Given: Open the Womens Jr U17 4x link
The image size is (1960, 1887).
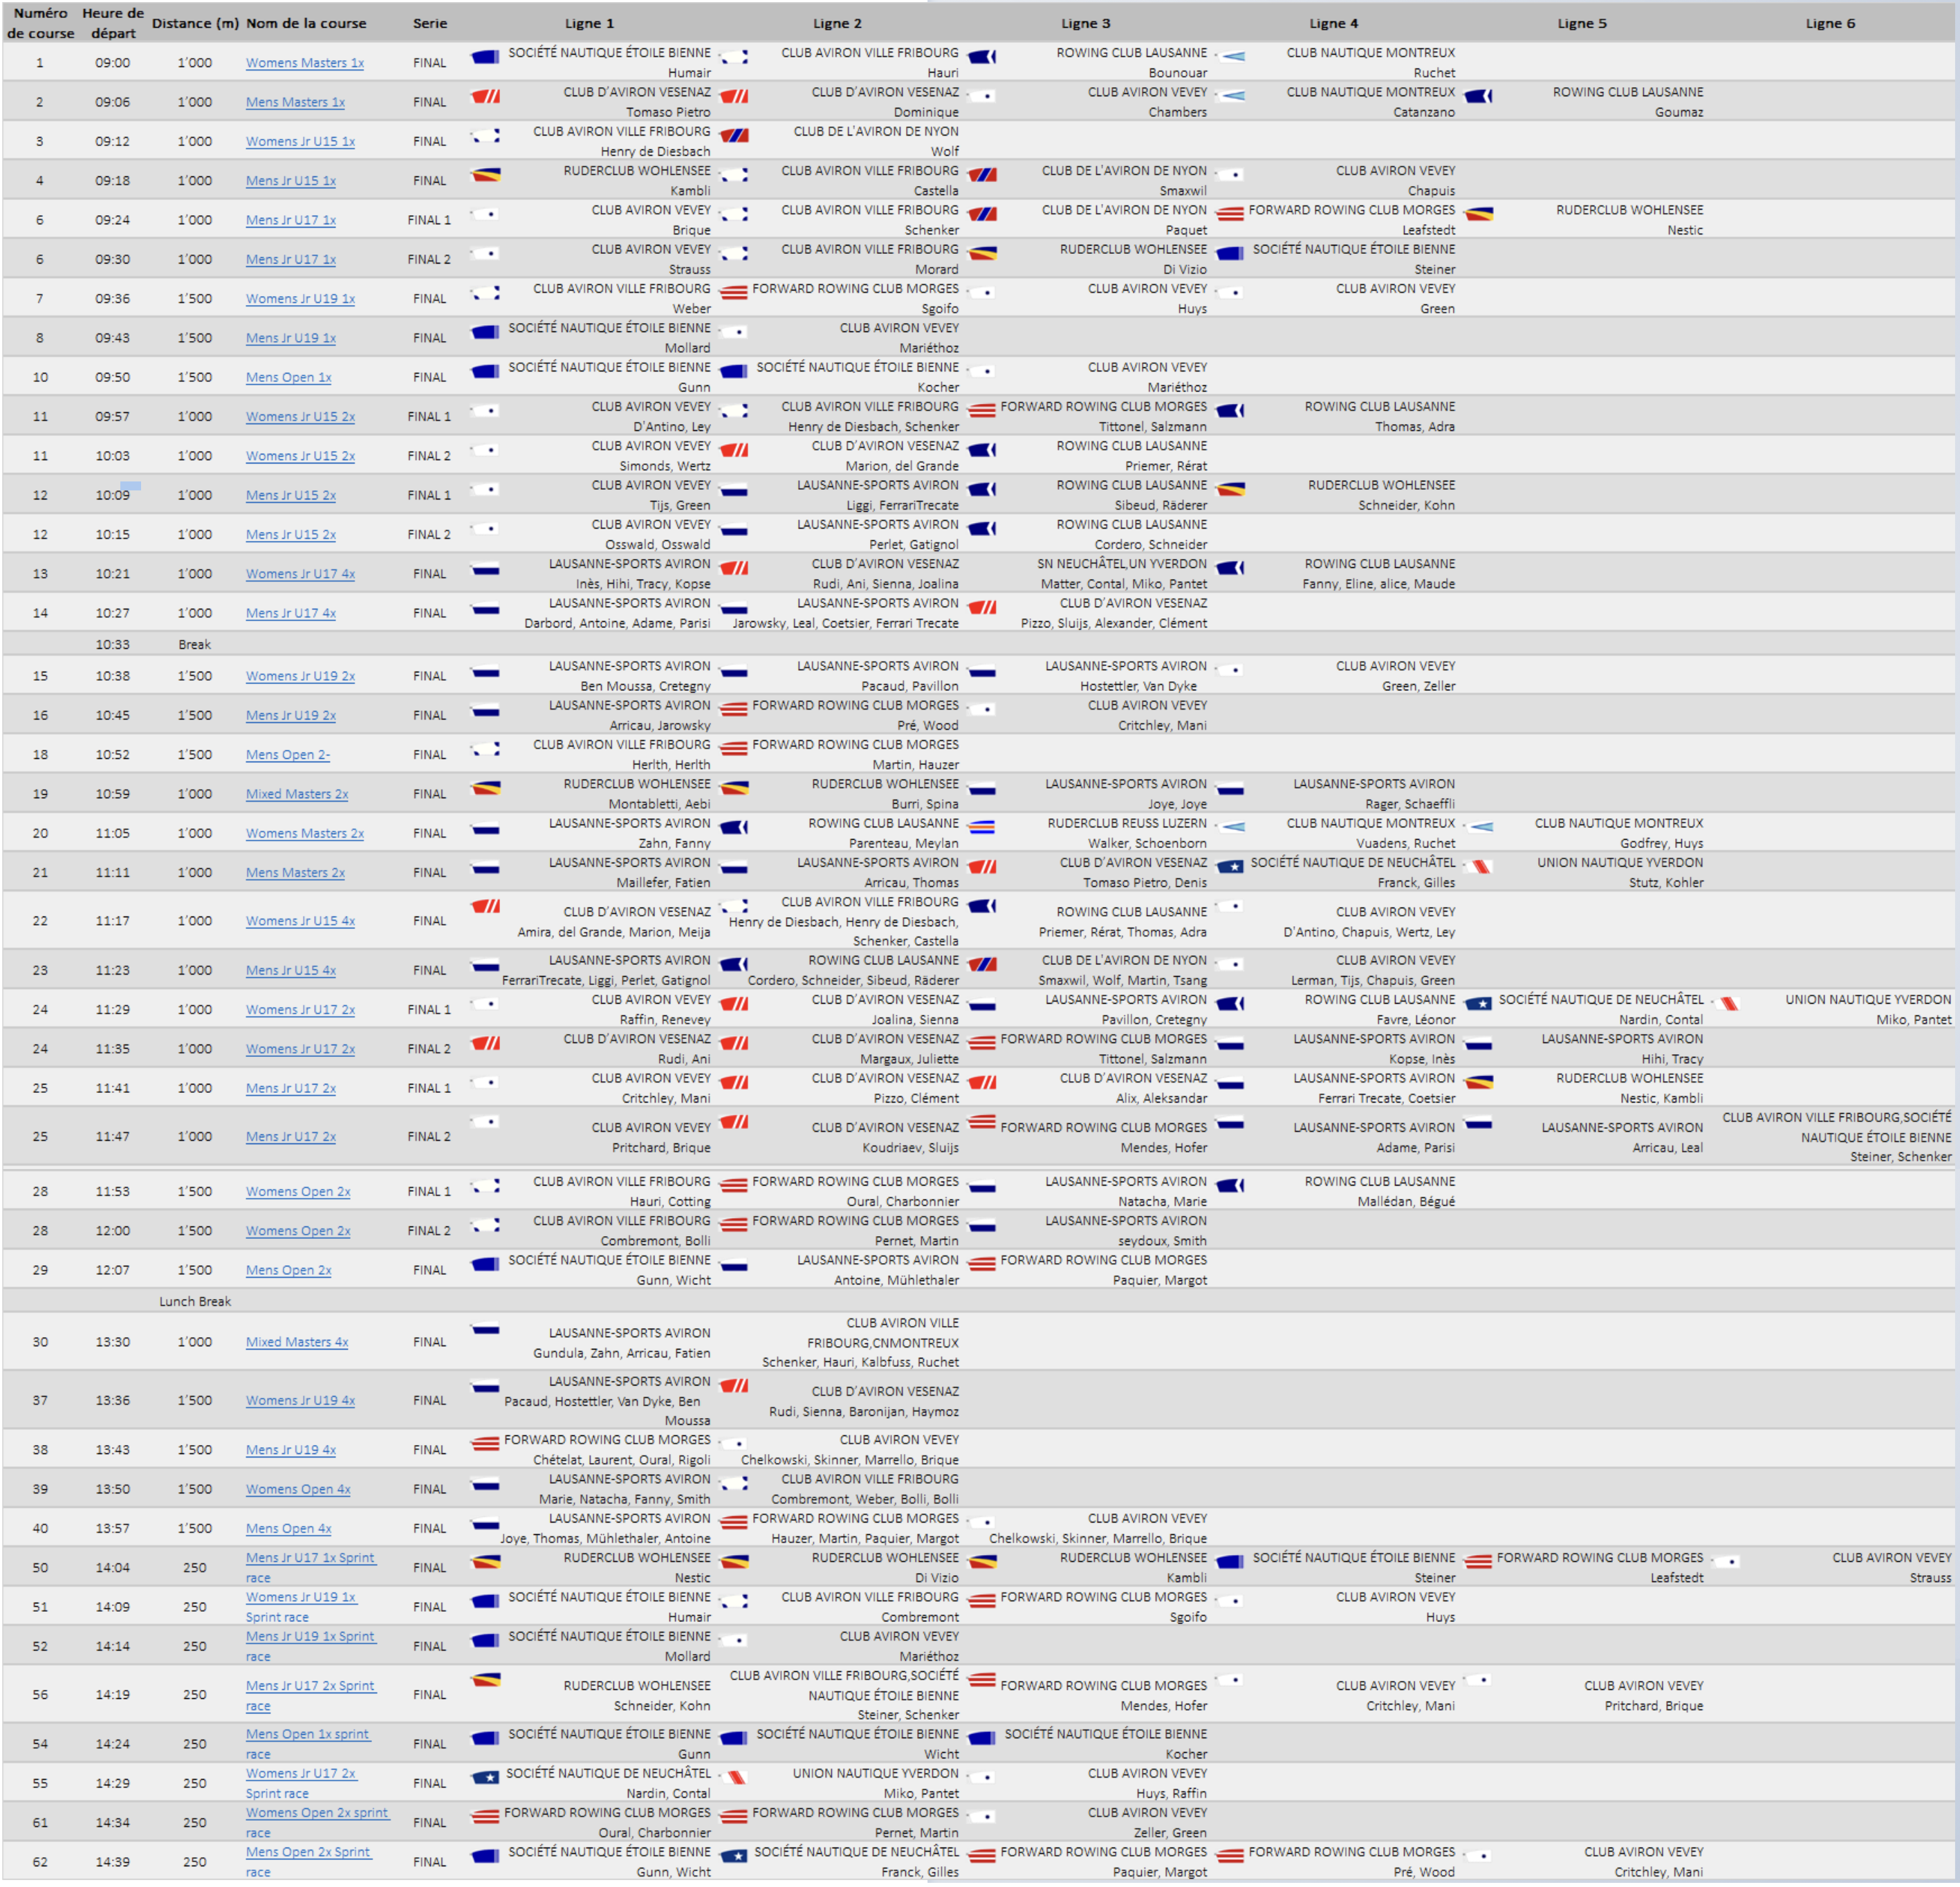Looking at the screenshot, I should click(x=300, y=574).
